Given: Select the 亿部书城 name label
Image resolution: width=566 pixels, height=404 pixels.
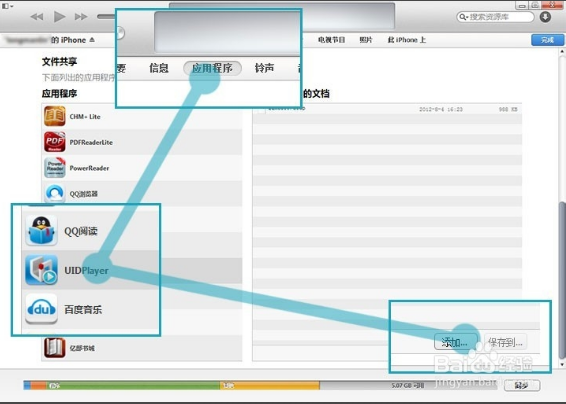Looking at the screenshot, I should [x=82, y=348].
